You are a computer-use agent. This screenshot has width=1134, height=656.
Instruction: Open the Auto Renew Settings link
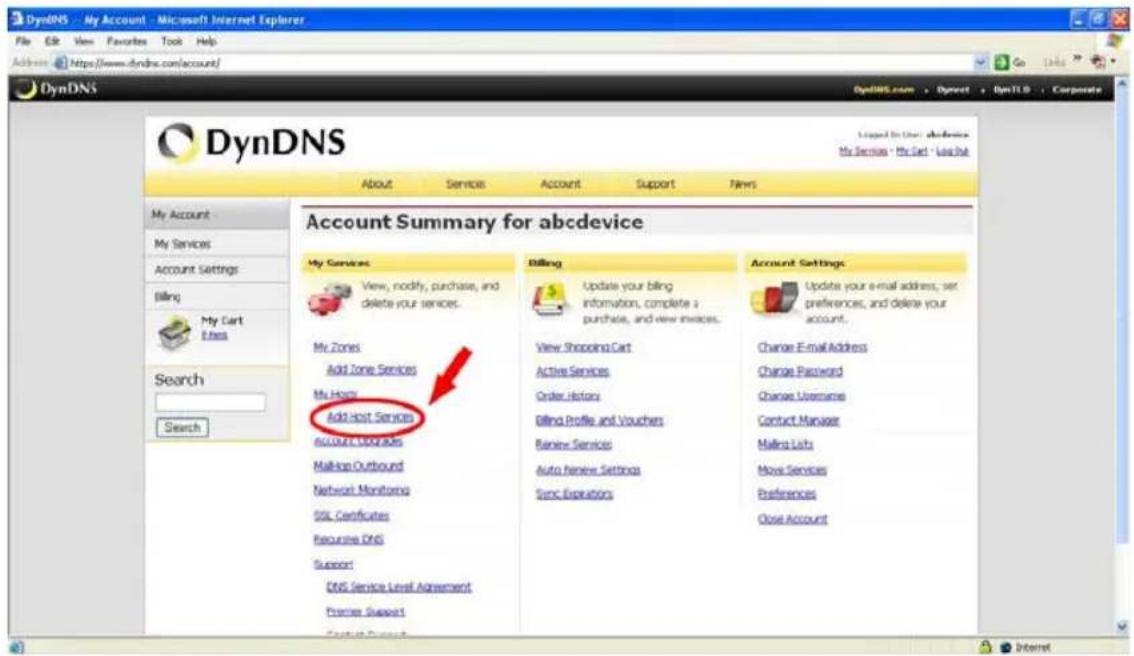click(588, 470)
